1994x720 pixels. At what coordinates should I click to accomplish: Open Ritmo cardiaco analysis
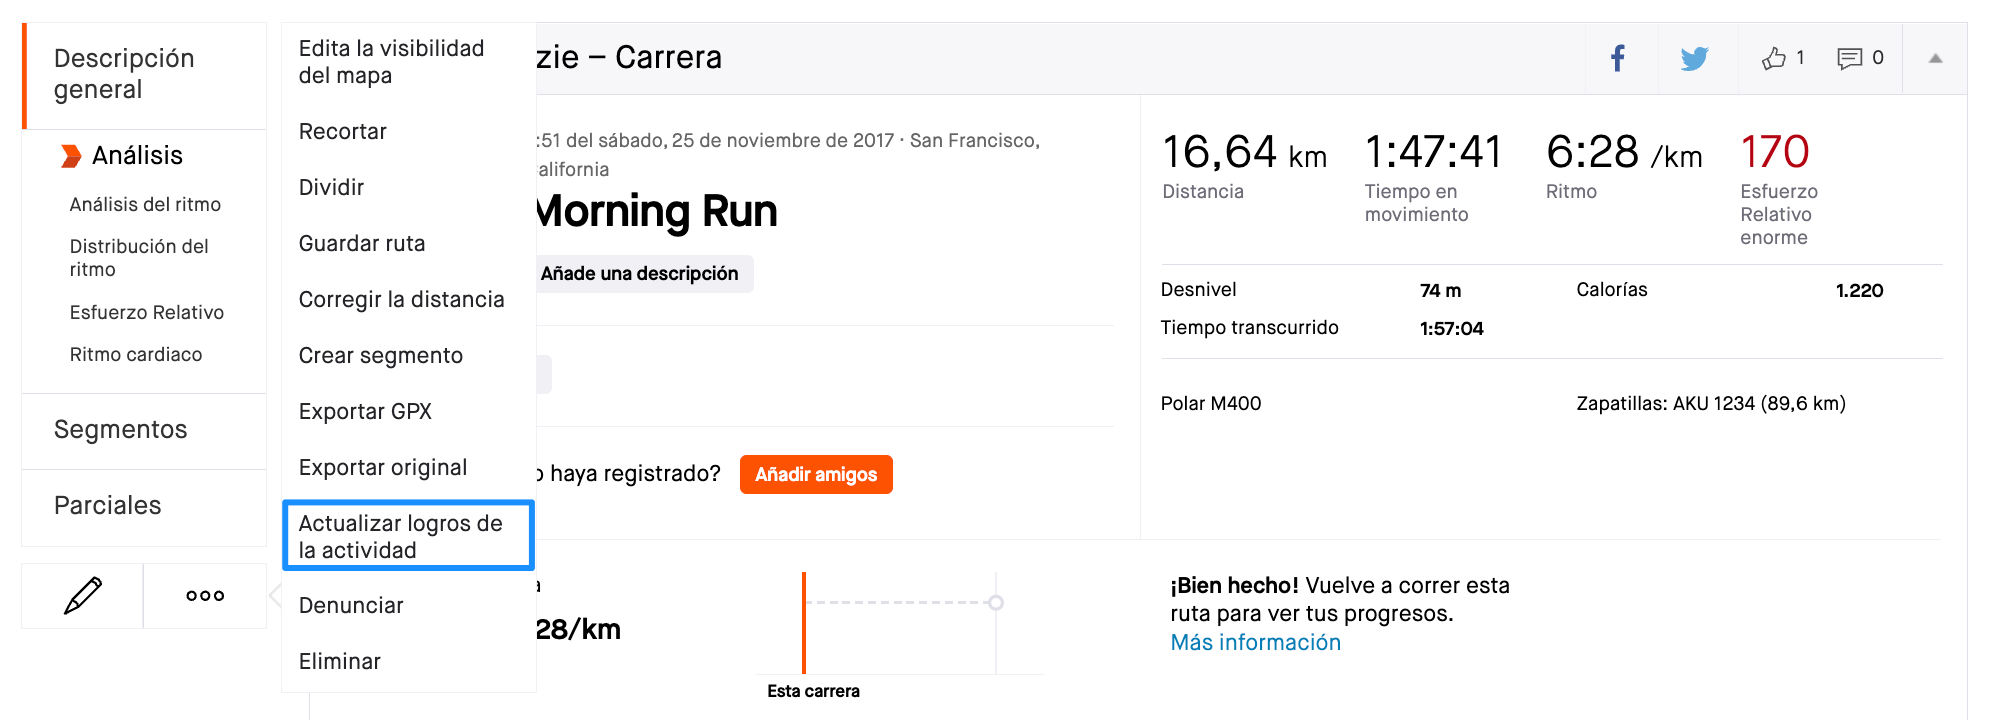click(136, 354)
